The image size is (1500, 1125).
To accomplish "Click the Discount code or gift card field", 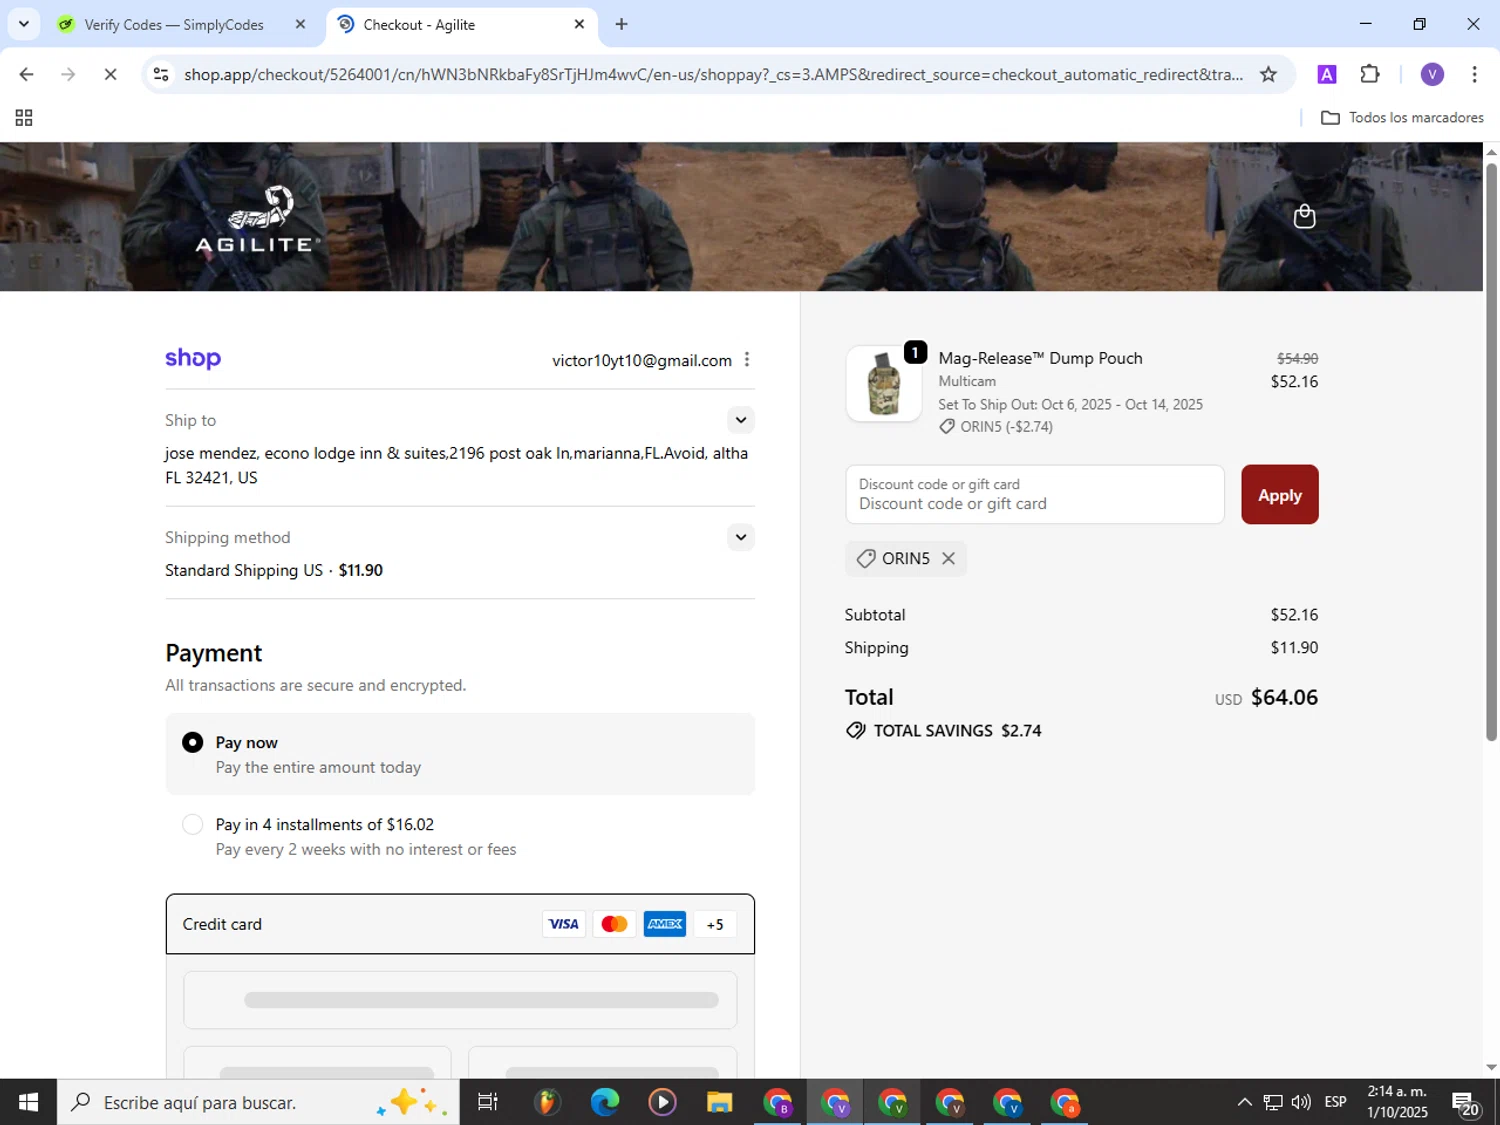I will tap(1034, 494).
